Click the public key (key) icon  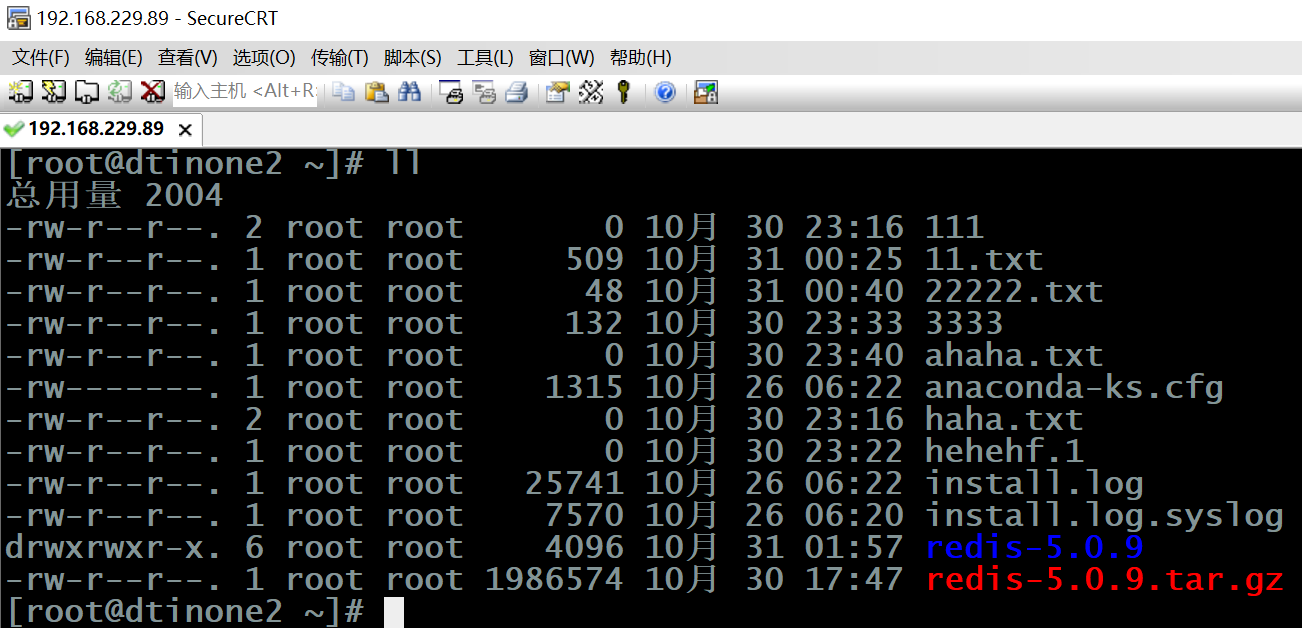pyautogui.click(x=624, y=92)
